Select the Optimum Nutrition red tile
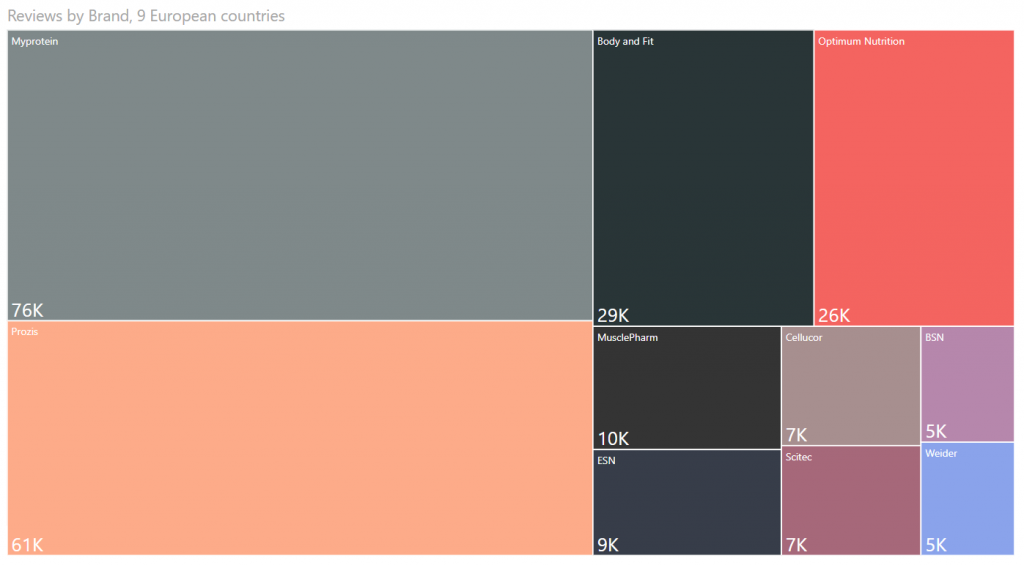The width and height of the screenshot is (1024, 566). pyautogui.click(x=914, y=178)
